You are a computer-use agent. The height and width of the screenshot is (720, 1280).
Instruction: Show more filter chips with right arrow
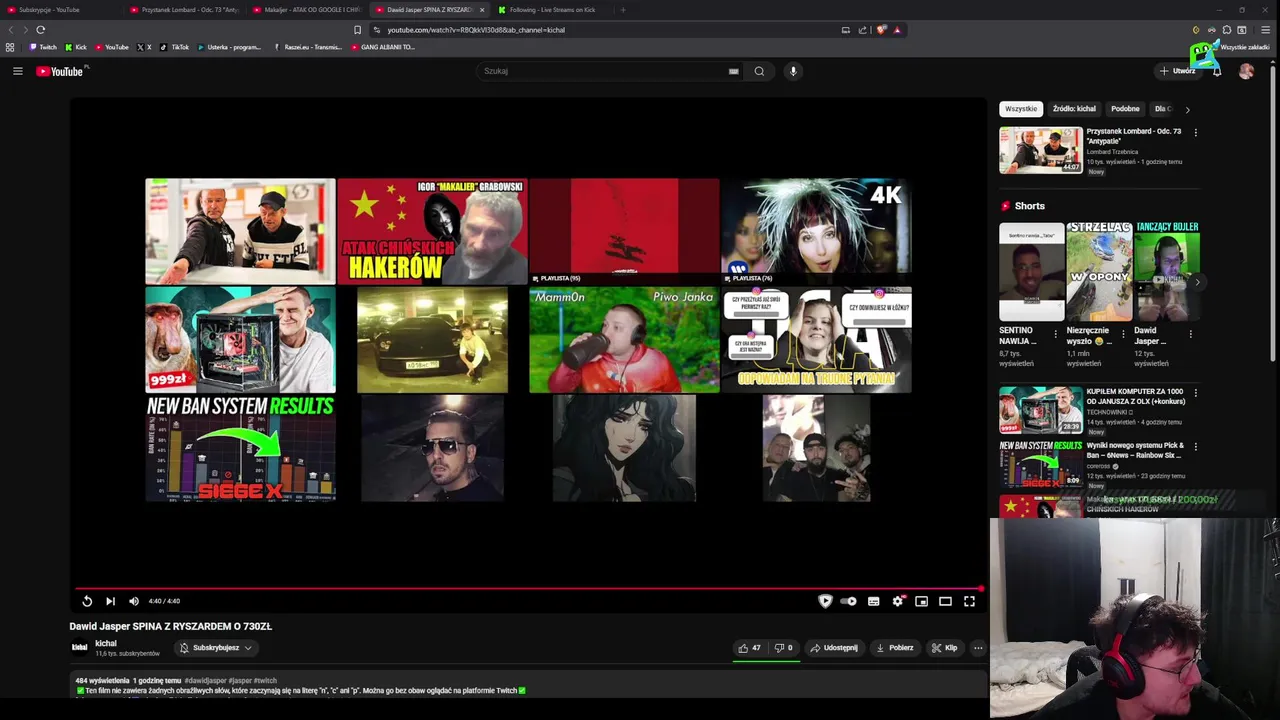pos(1187,109)
